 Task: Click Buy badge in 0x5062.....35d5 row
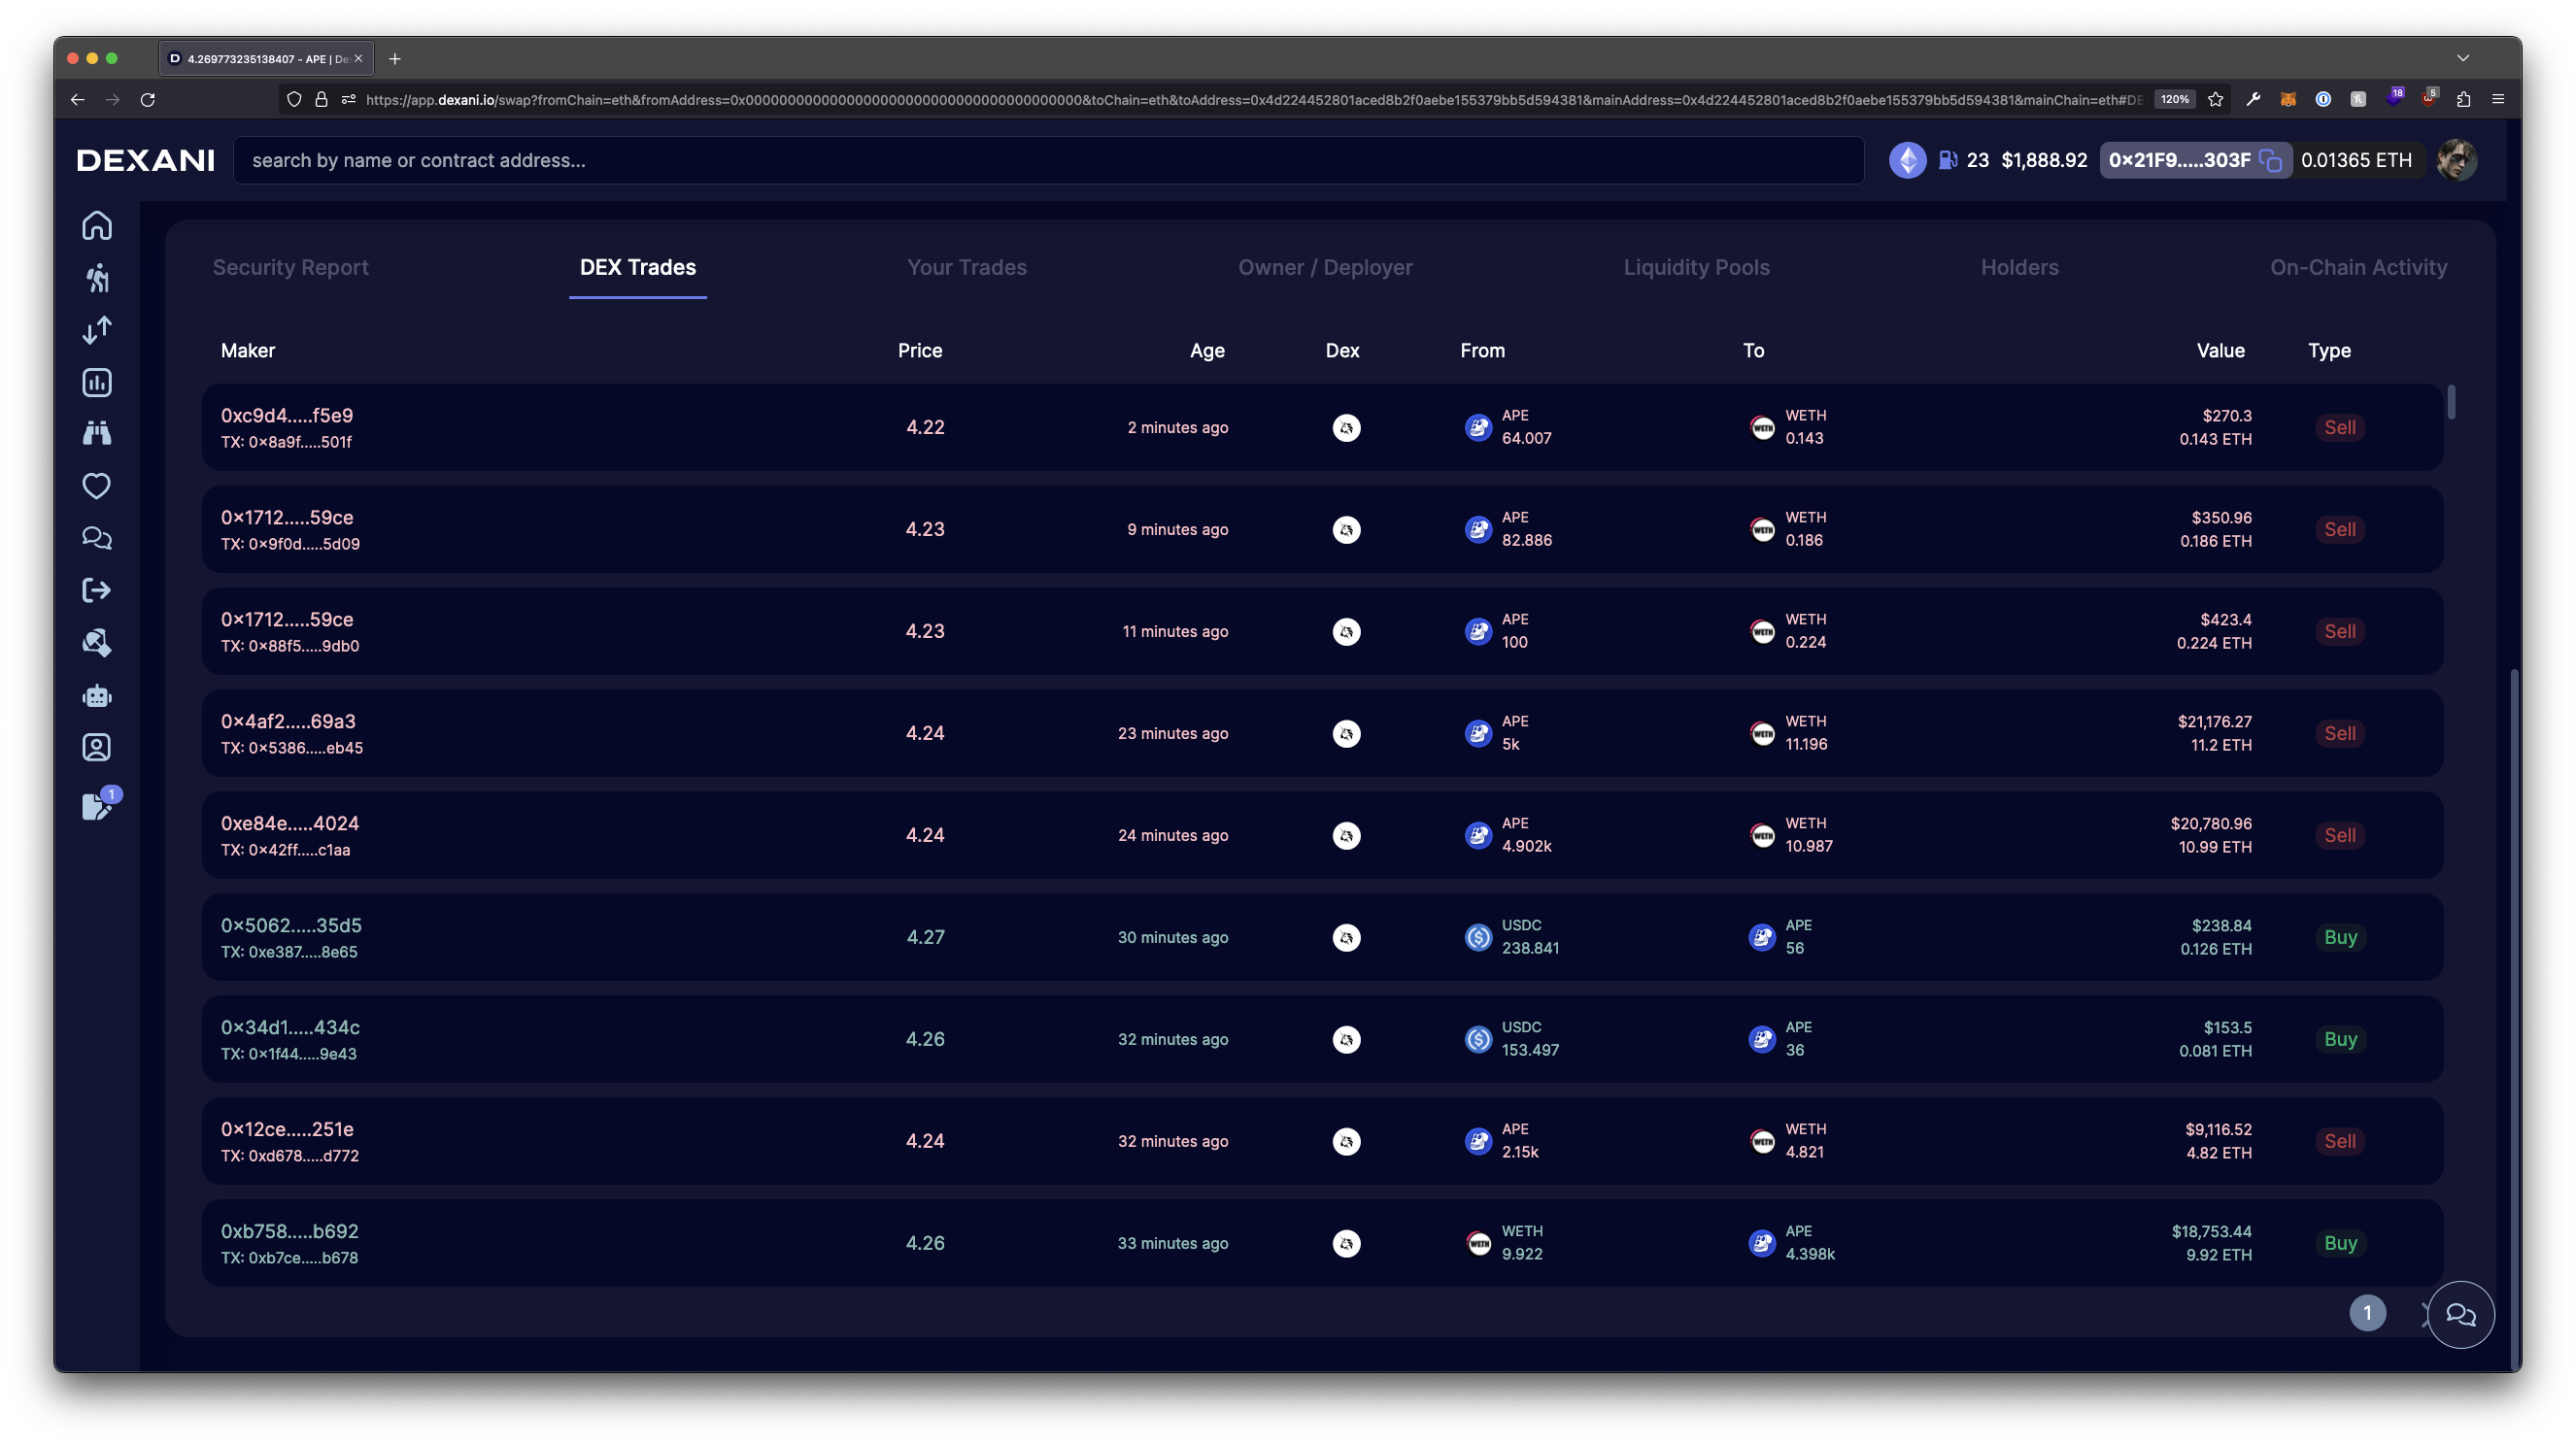(x=2340, y=937)
